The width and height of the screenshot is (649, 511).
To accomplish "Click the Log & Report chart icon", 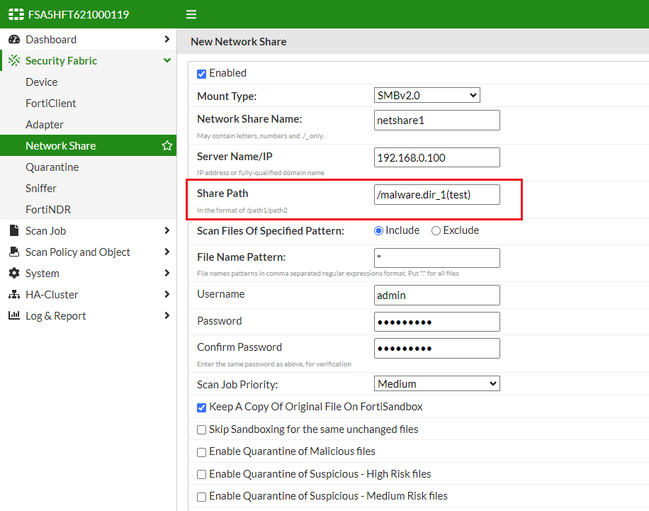I will click(x=14, y=316).
